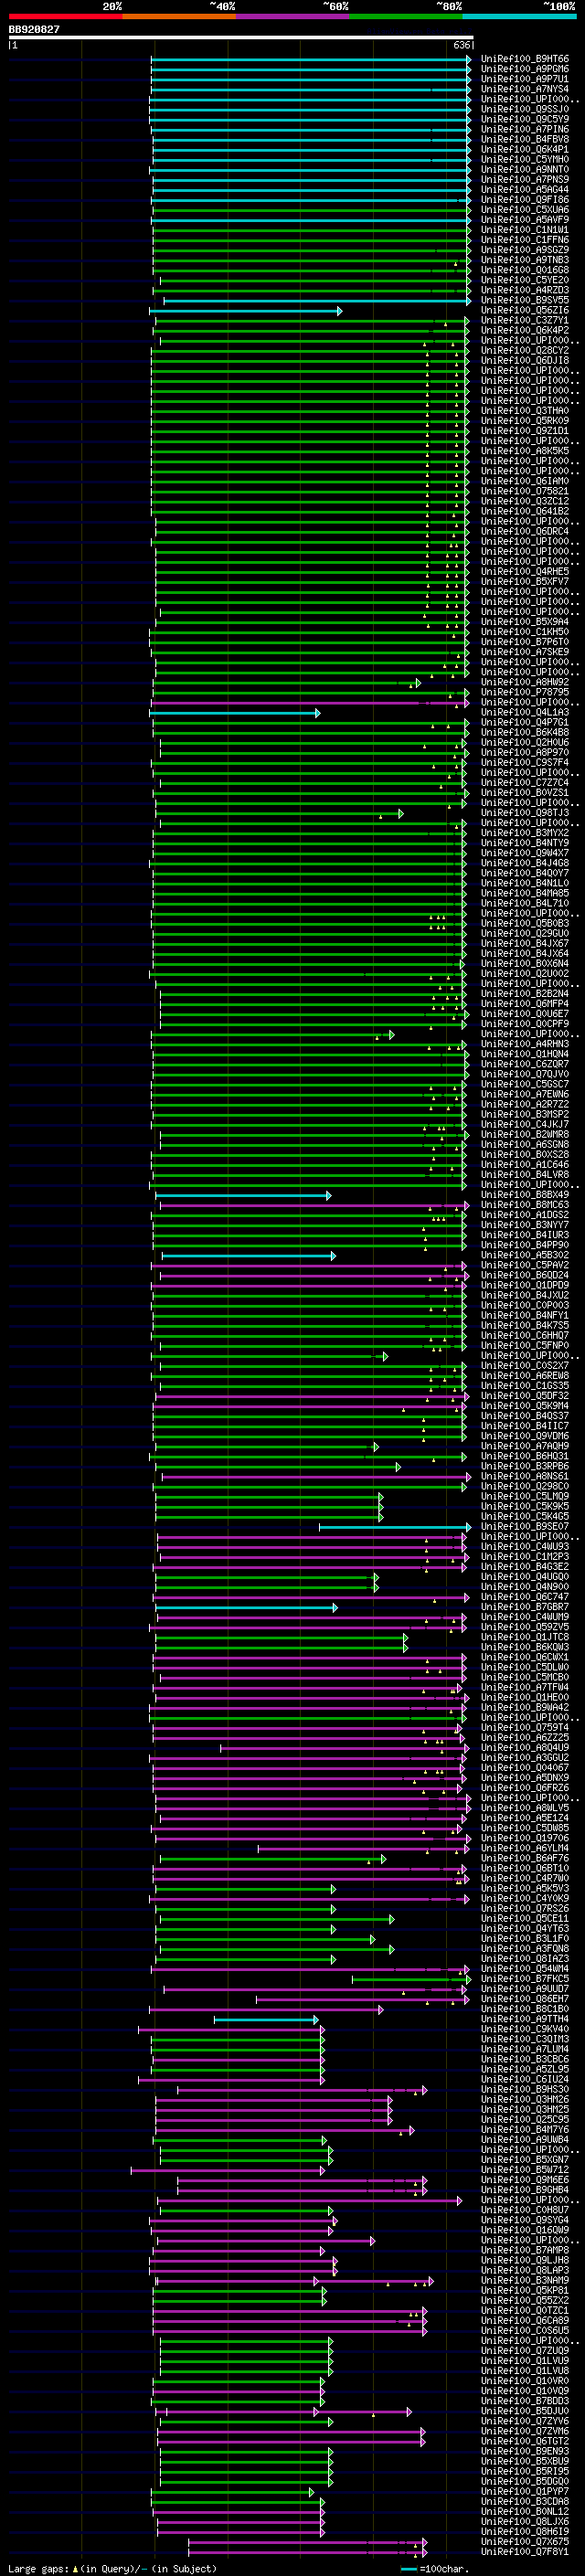Click the UniRef100_A7AQH9 label
This screenshot has height=2576, width=585.
(524, 1446)
